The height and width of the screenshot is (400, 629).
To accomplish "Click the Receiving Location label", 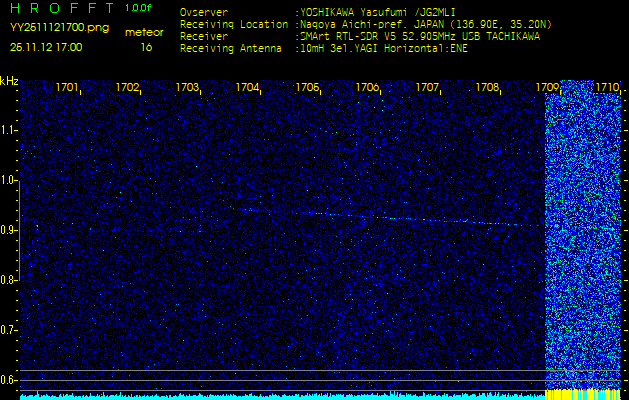I will point(236,23).
